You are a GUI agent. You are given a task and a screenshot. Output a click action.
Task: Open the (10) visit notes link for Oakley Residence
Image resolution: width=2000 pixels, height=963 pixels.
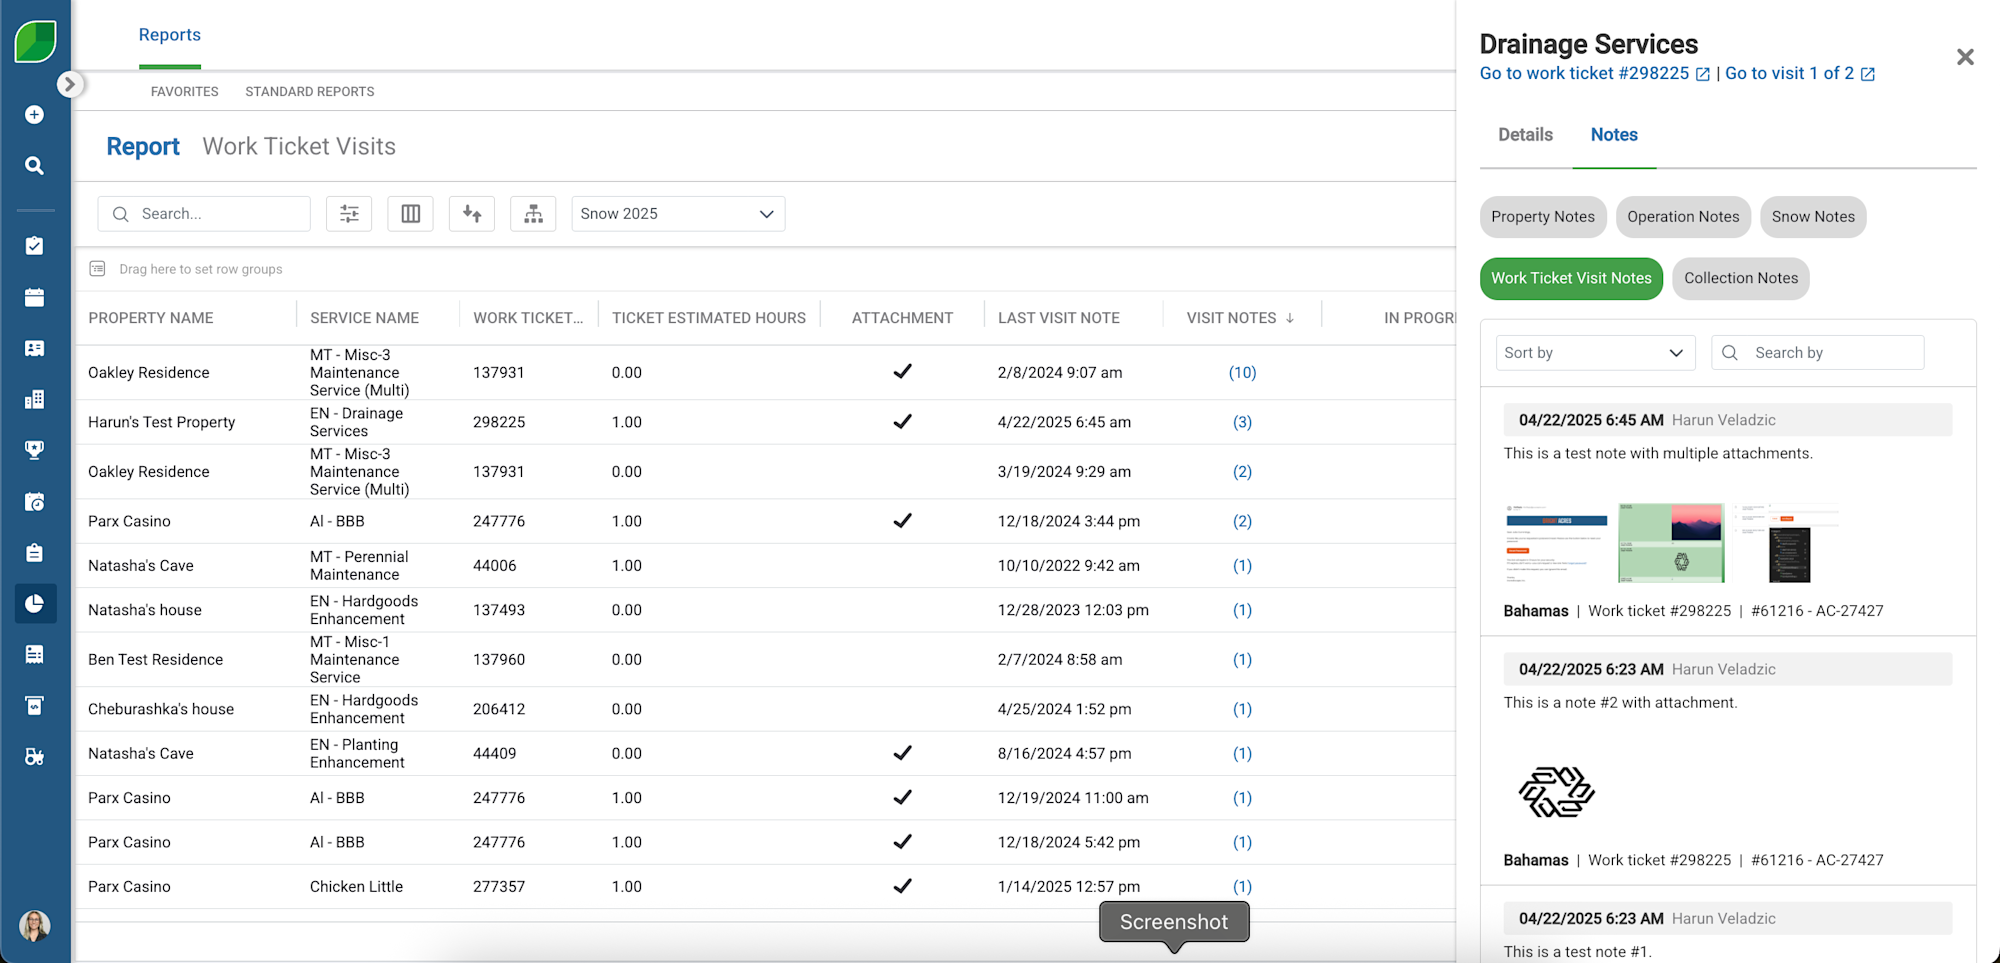click(1242, 373)
